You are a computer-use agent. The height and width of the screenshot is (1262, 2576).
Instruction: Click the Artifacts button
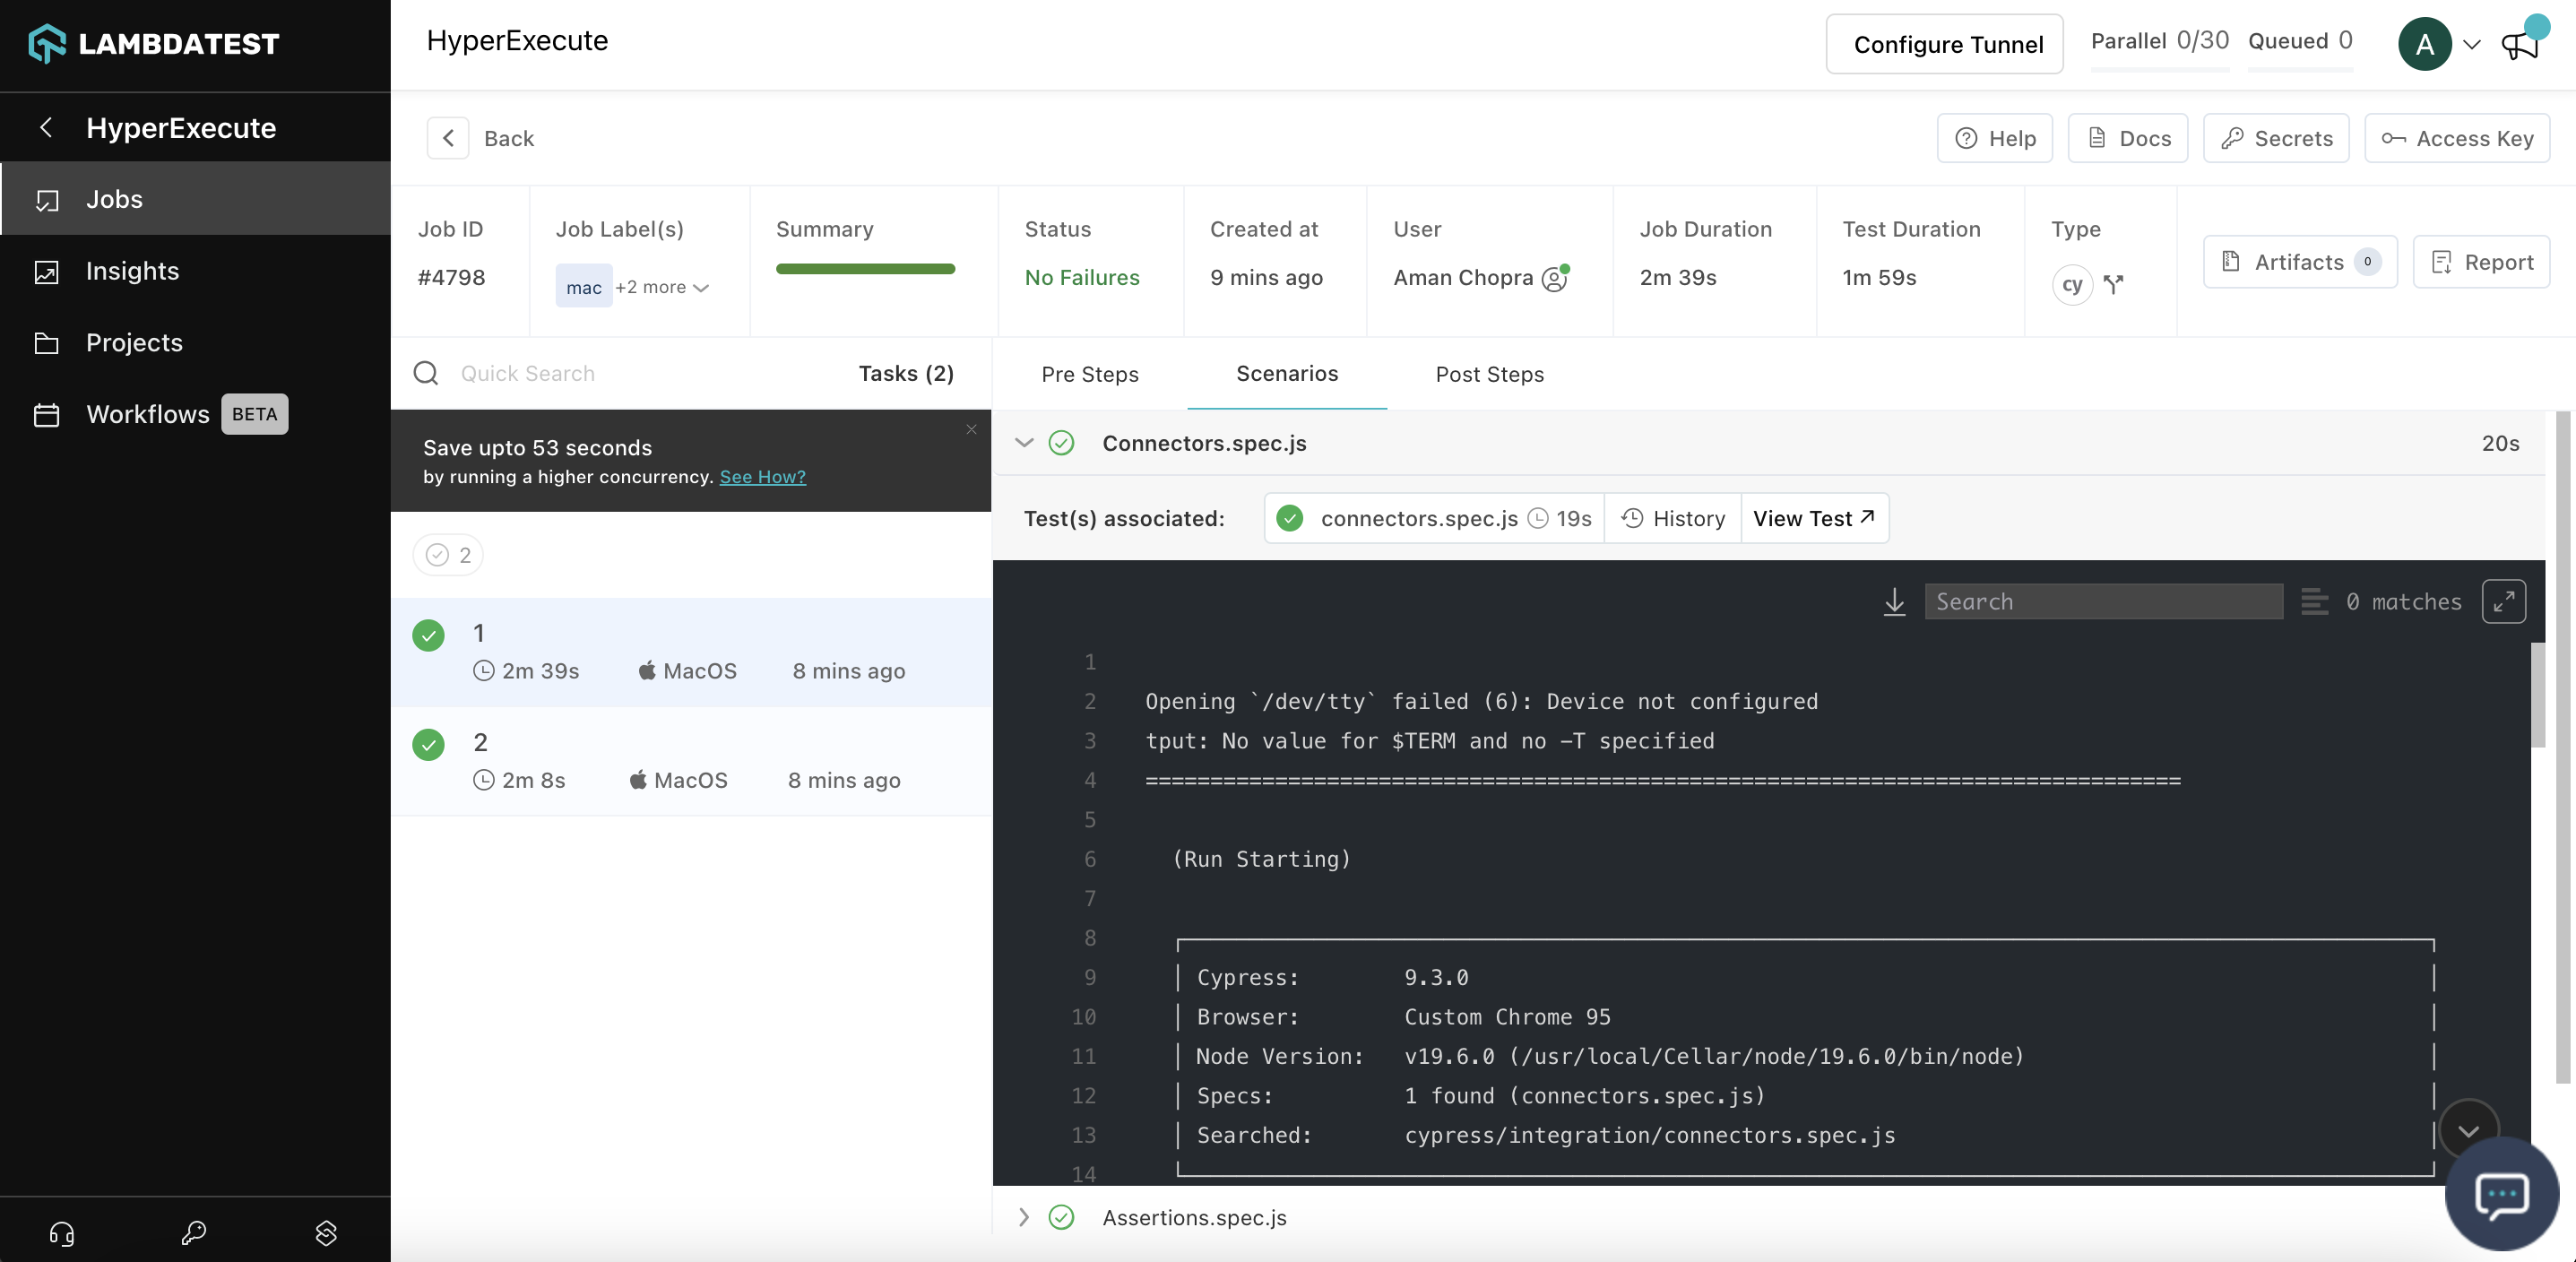tap(2300, 260)
